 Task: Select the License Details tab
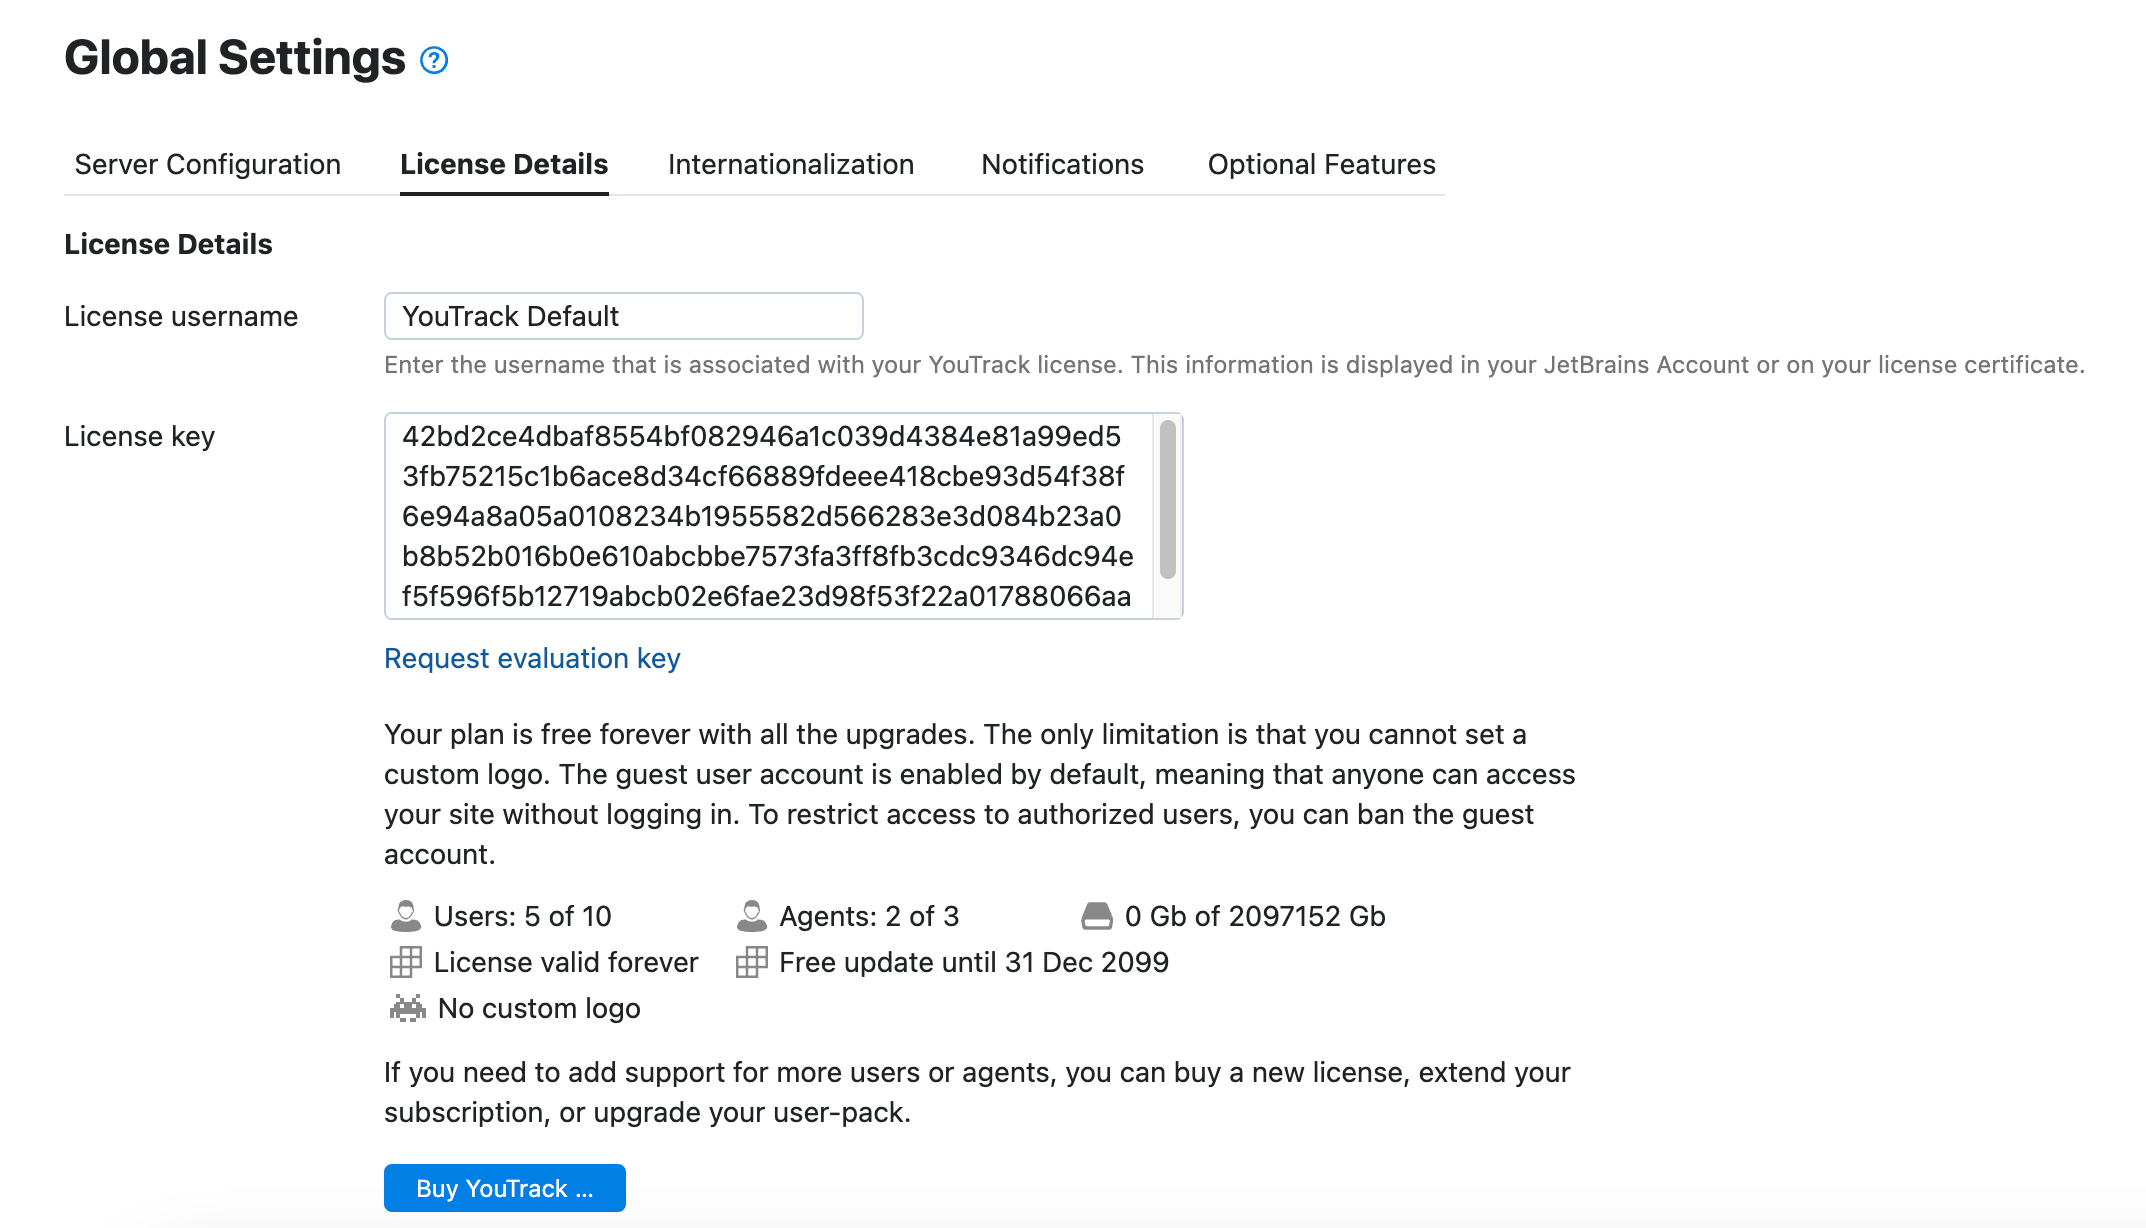pyautogui.click(x=504, y=164)
